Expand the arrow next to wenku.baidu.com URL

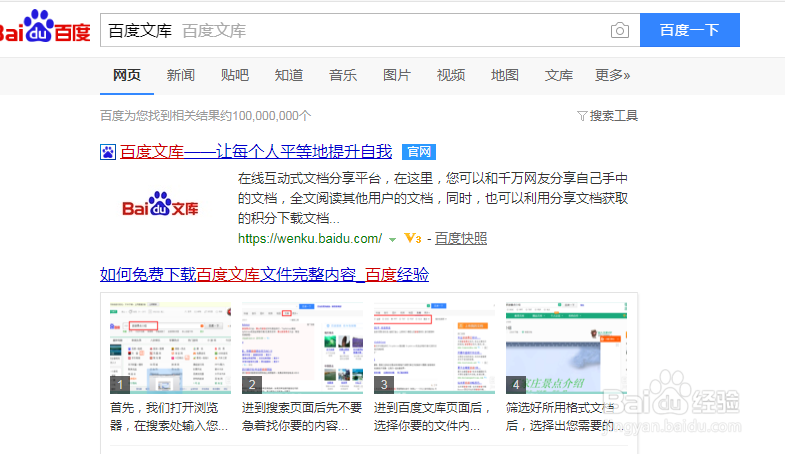392,240
